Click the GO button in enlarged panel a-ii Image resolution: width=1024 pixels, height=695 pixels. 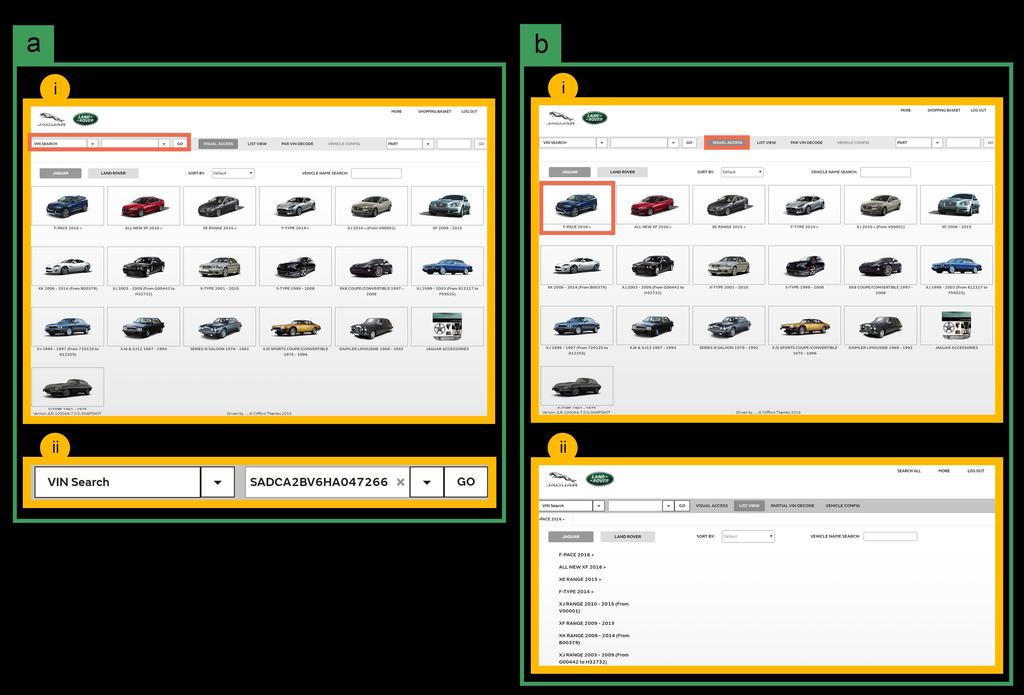(466, 482)
